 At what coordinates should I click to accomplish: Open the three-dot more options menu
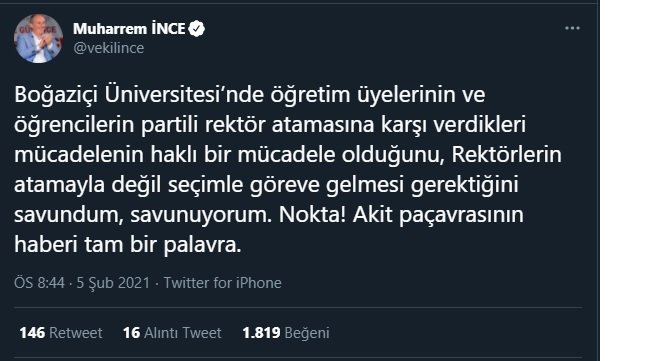pos(573,28)
